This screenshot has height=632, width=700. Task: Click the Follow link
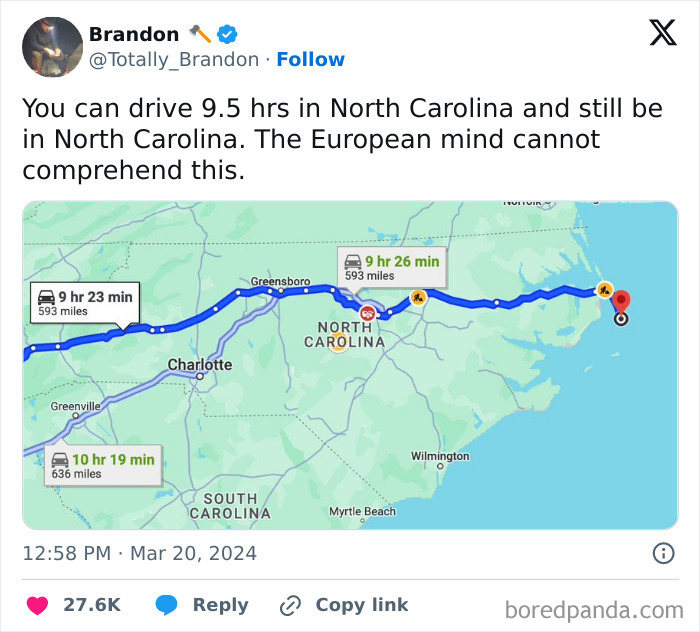point(310,60)
